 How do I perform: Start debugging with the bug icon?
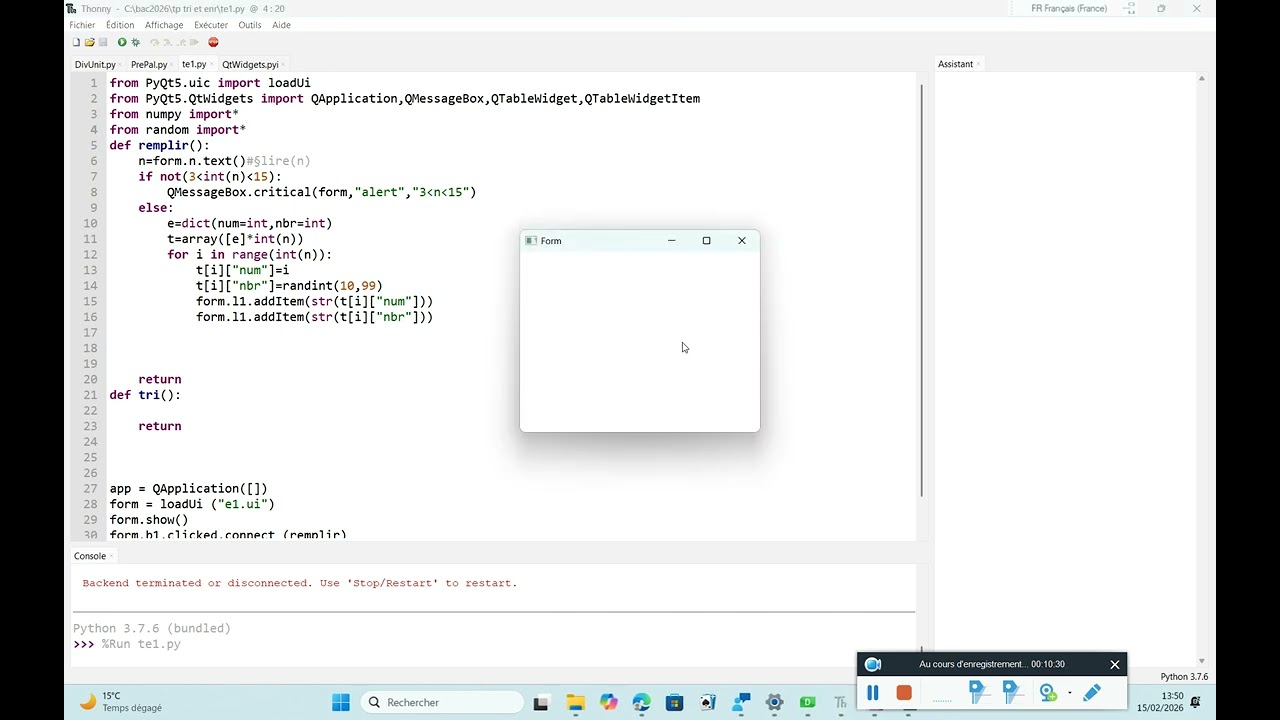(136, 42)
